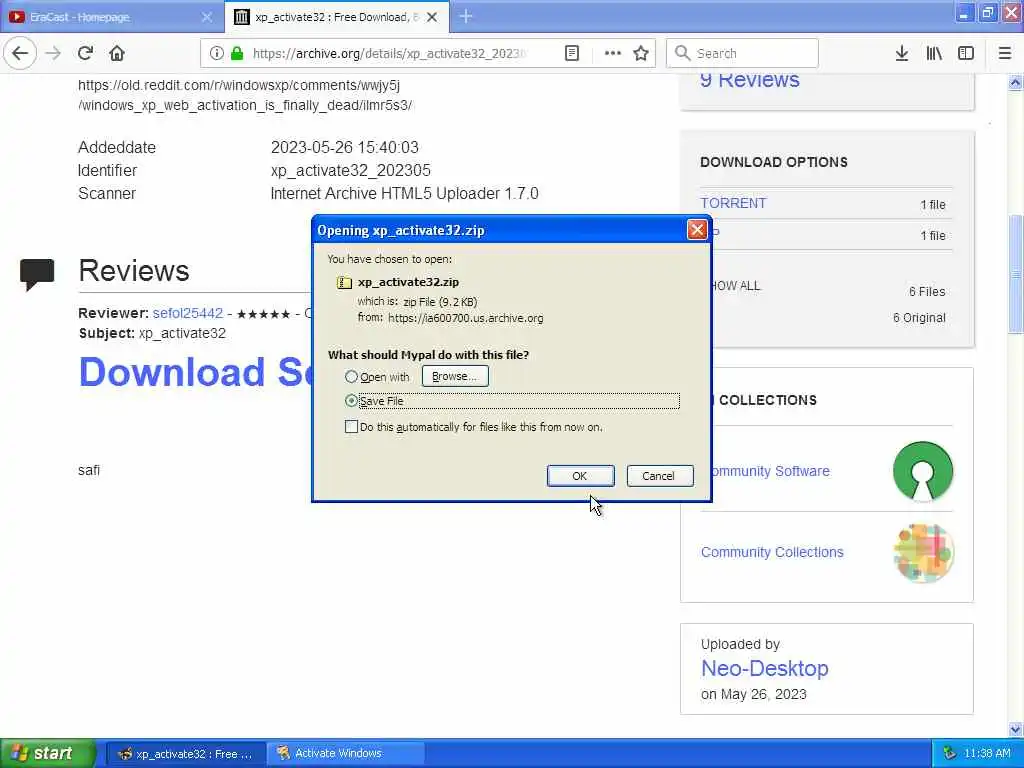Screen dimensions: 1024x768
Task: Open the 9 Reviews link
Action: [750, 80]
